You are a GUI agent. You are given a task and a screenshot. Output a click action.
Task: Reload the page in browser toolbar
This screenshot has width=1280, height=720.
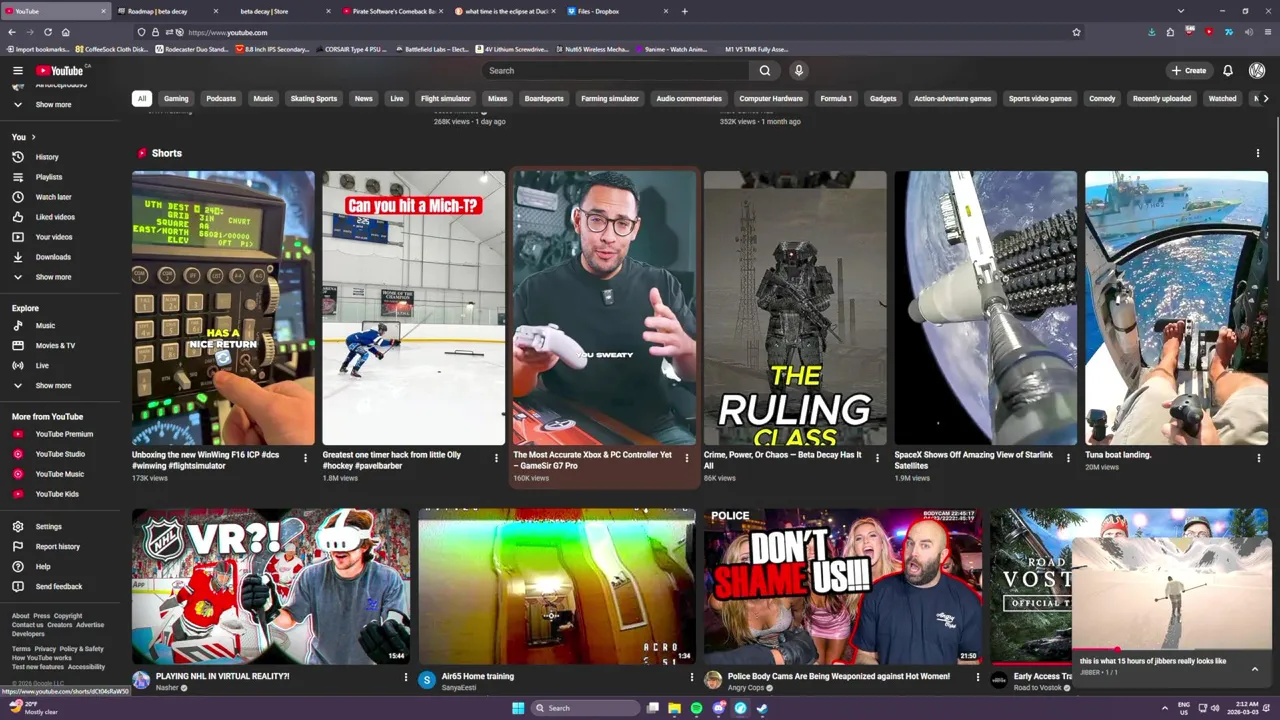[x=47, y=32]
